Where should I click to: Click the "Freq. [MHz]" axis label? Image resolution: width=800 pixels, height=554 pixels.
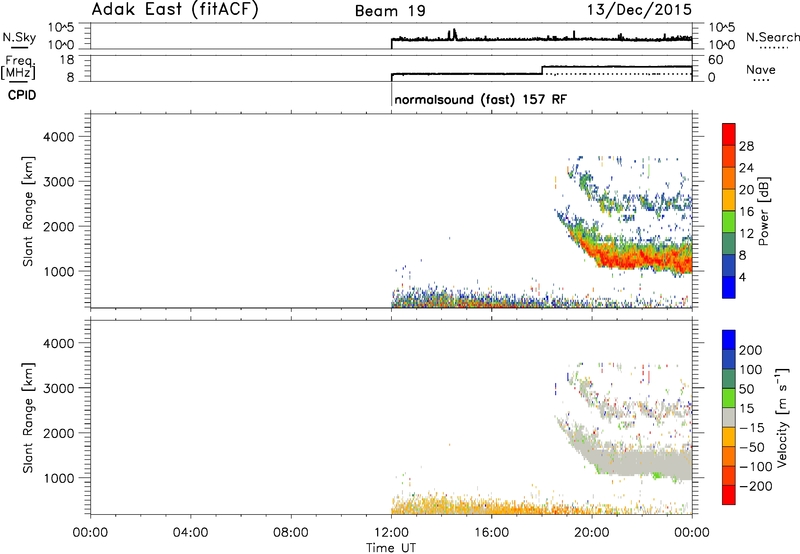(19, 68)
